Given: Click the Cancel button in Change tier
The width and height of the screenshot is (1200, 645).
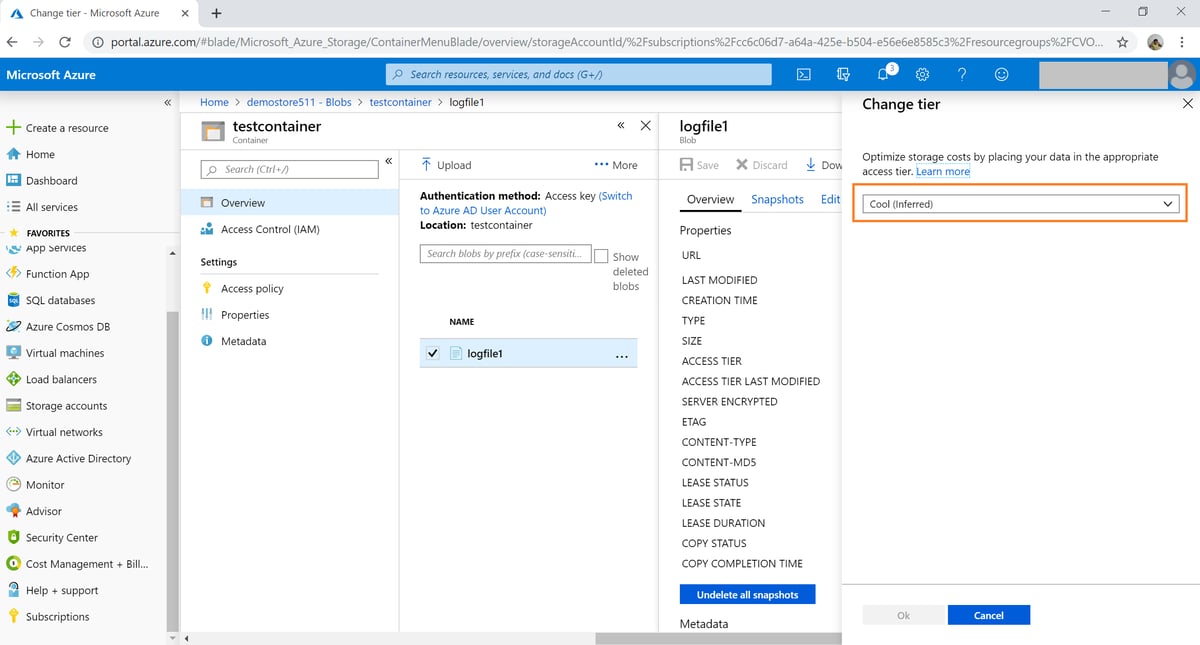Looking at the screenshot, I should [x=988, y=615].
